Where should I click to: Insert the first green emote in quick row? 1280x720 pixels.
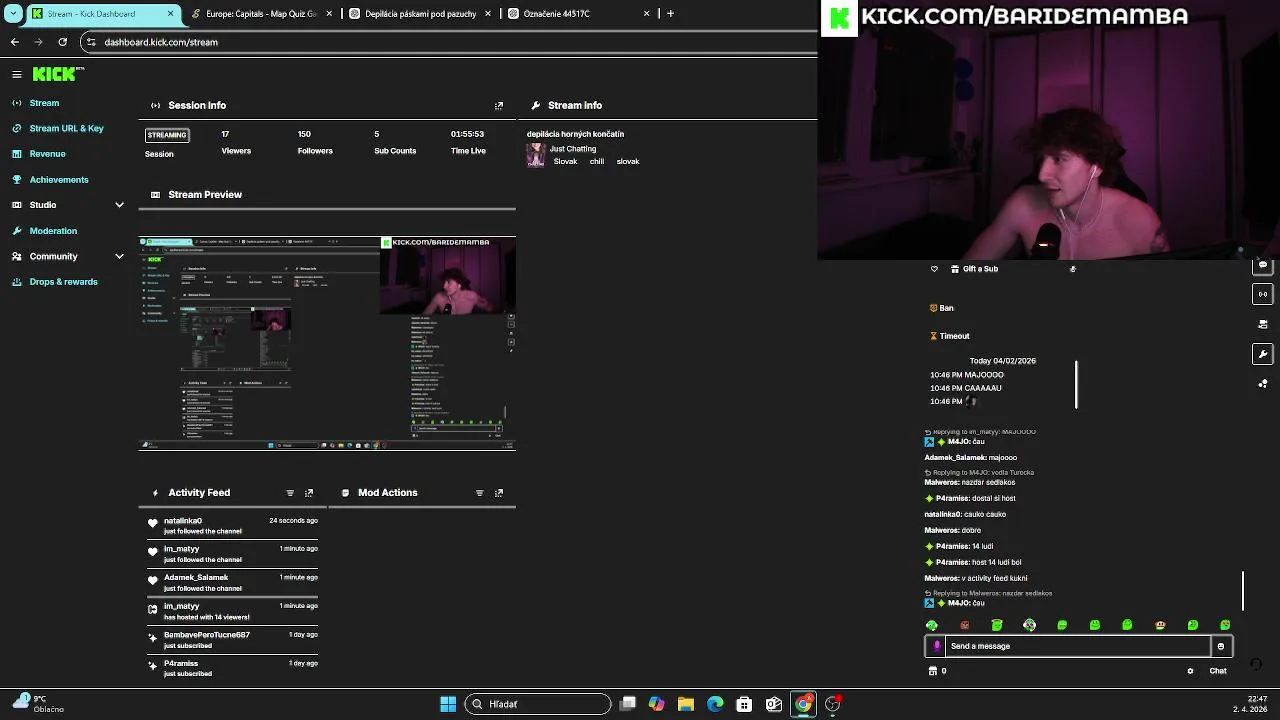tap(932, 626)
